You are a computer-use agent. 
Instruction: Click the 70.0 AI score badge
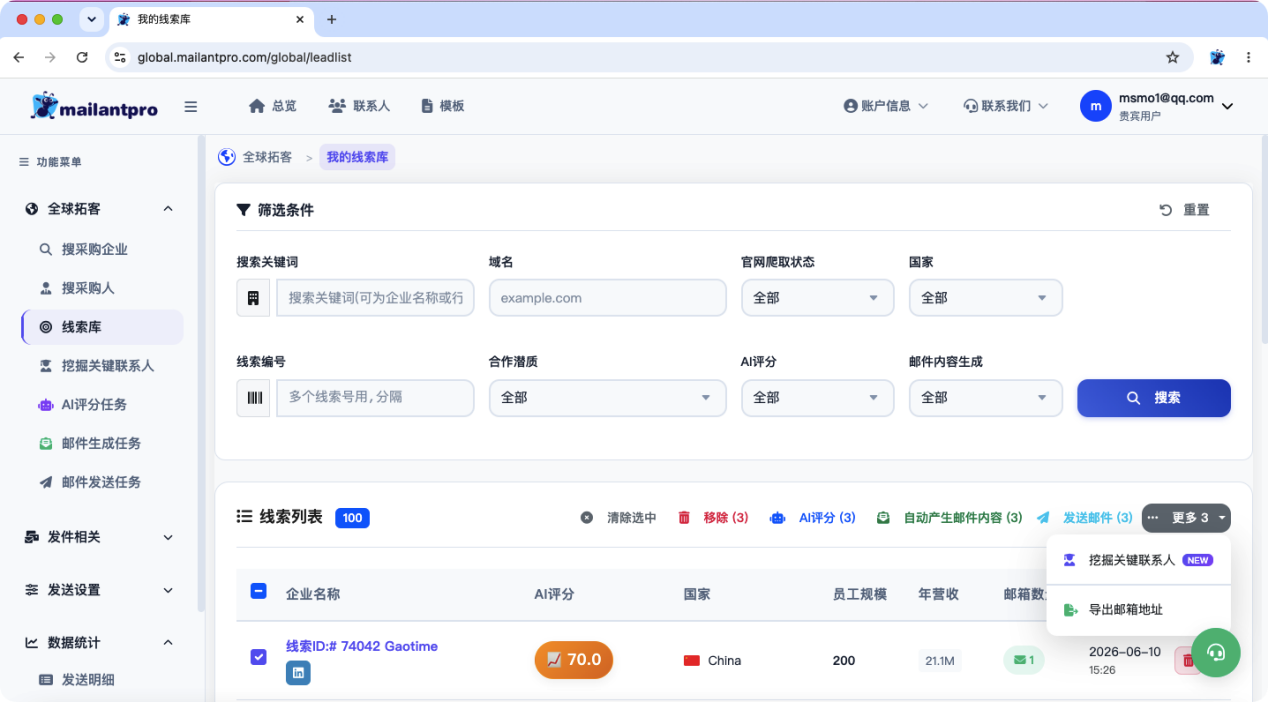click(x=574, y=660)
